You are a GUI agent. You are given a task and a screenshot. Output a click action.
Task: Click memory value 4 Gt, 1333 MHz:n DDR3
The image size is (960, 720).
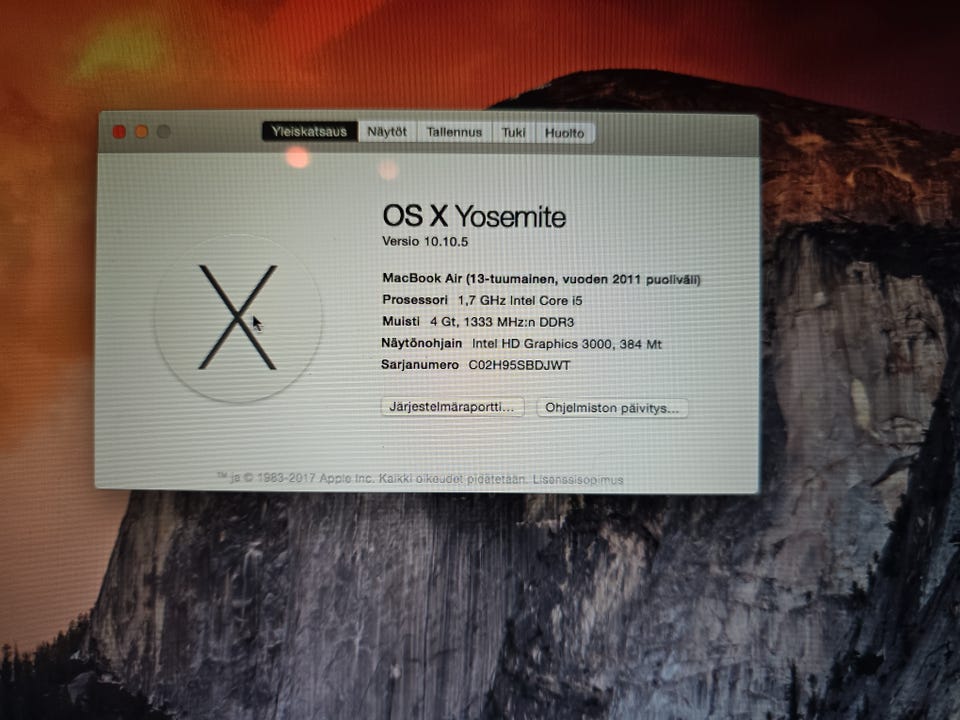pyautogui.click(x=502, y=322)
